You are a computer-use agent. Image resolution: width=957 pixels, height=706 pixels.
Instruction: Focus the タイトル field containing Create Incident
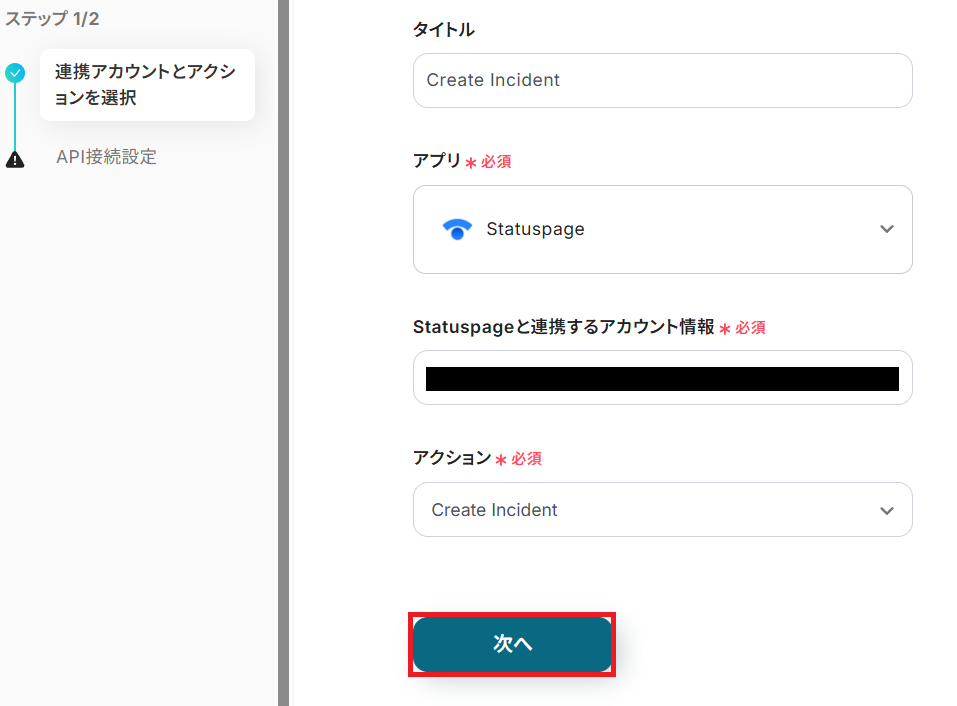pyautogui.click(x=662, y=80)
